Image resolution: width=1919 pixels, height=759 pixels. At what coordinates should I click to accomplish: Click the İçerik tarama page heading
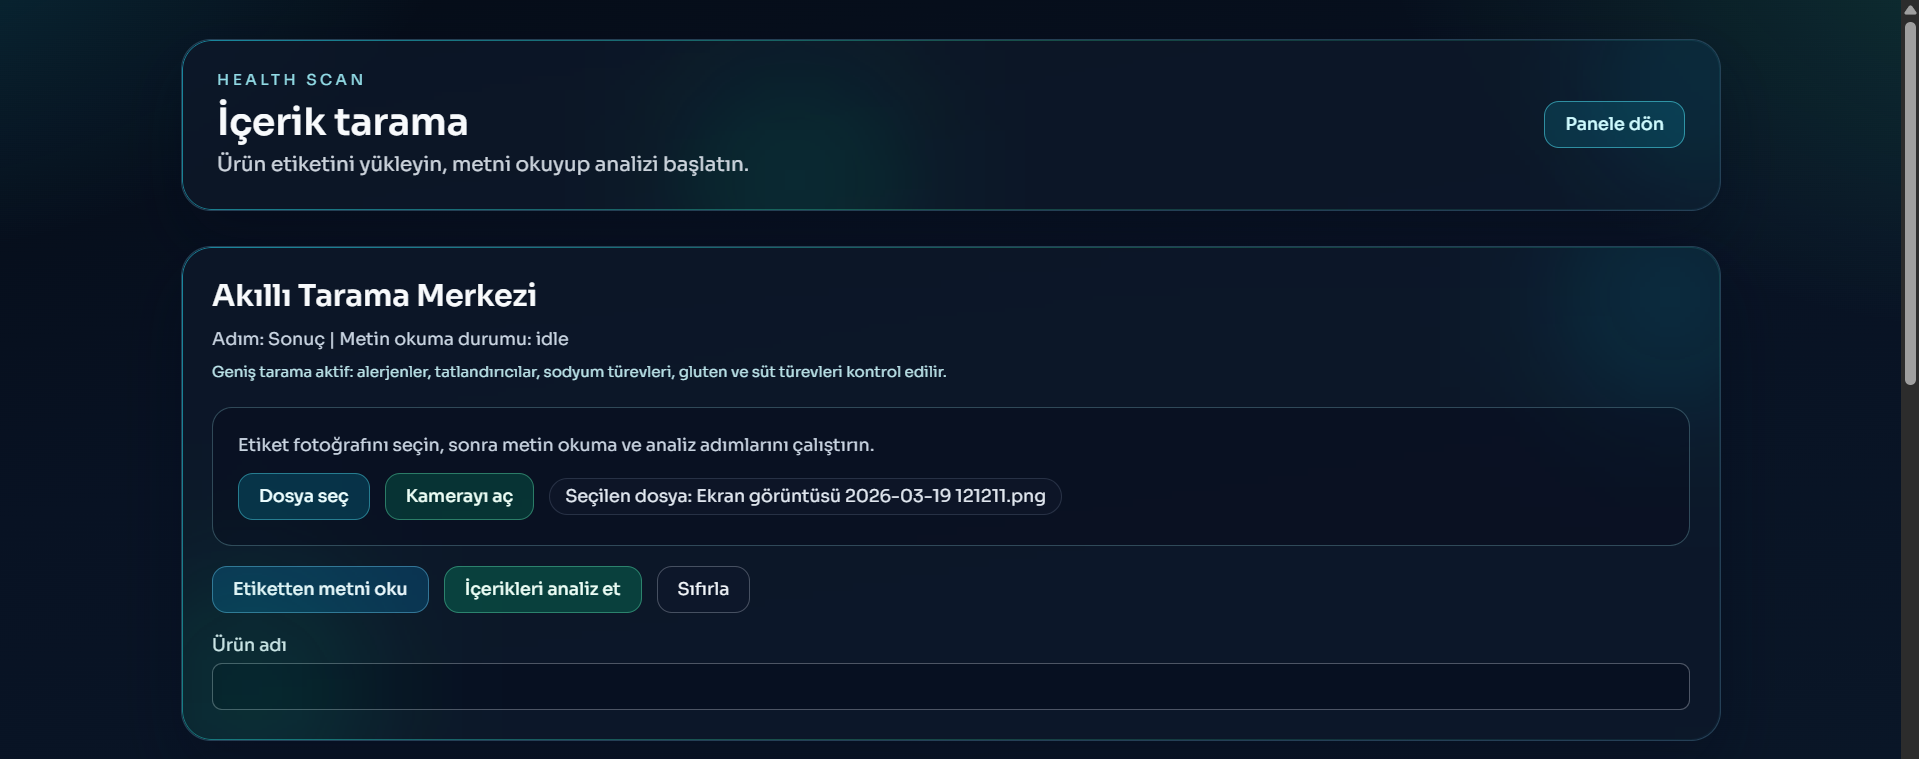(343, 122)
